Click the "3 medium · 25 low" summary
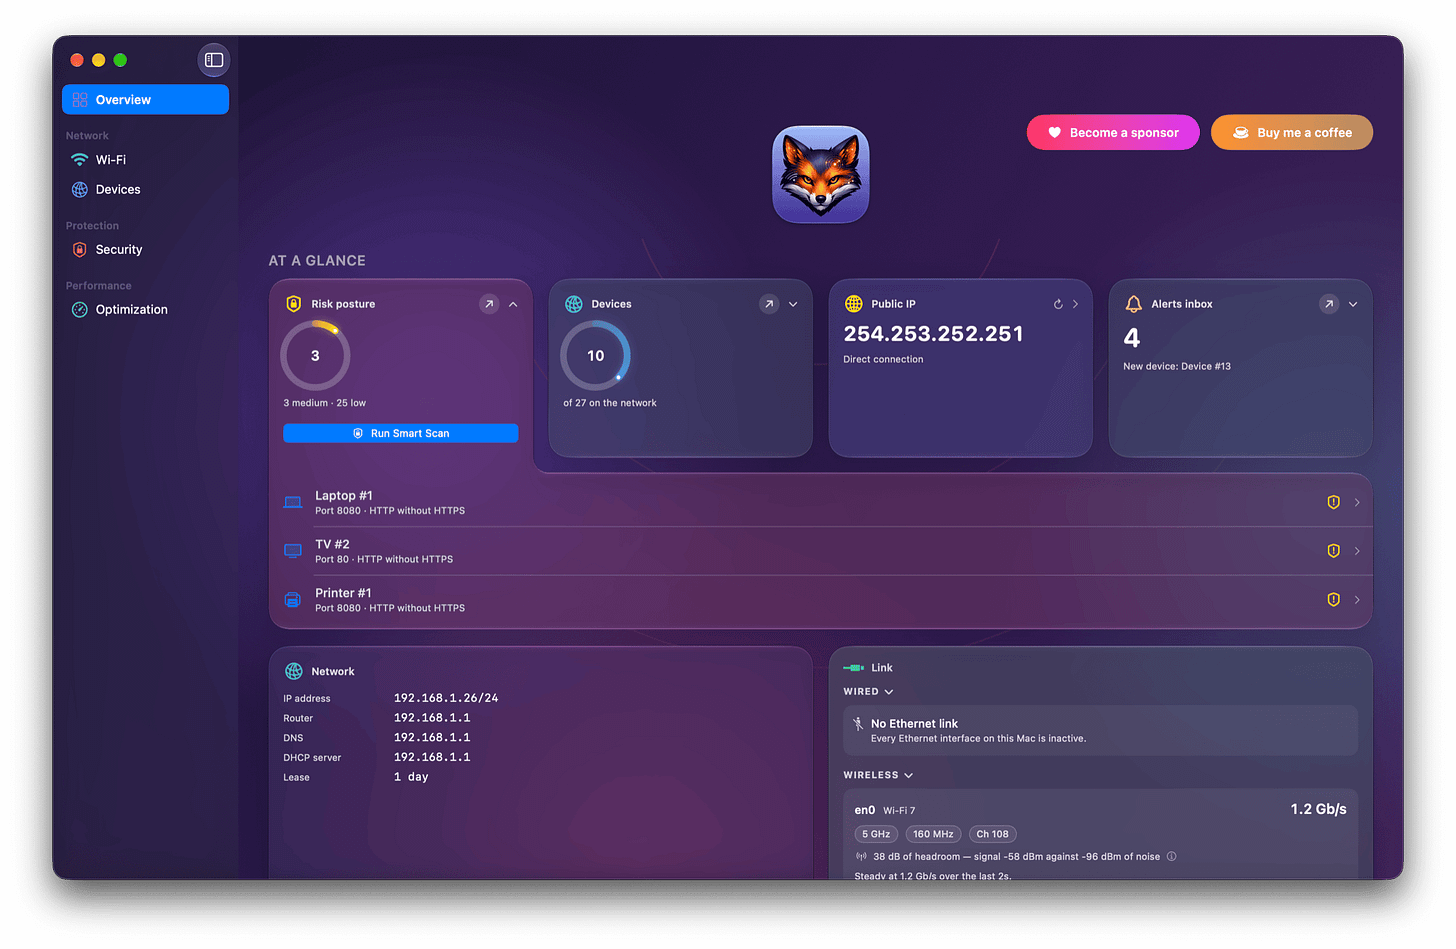The height and width of the screenshot is (949, 1456). pyautogui.click(x=325, y=403)
